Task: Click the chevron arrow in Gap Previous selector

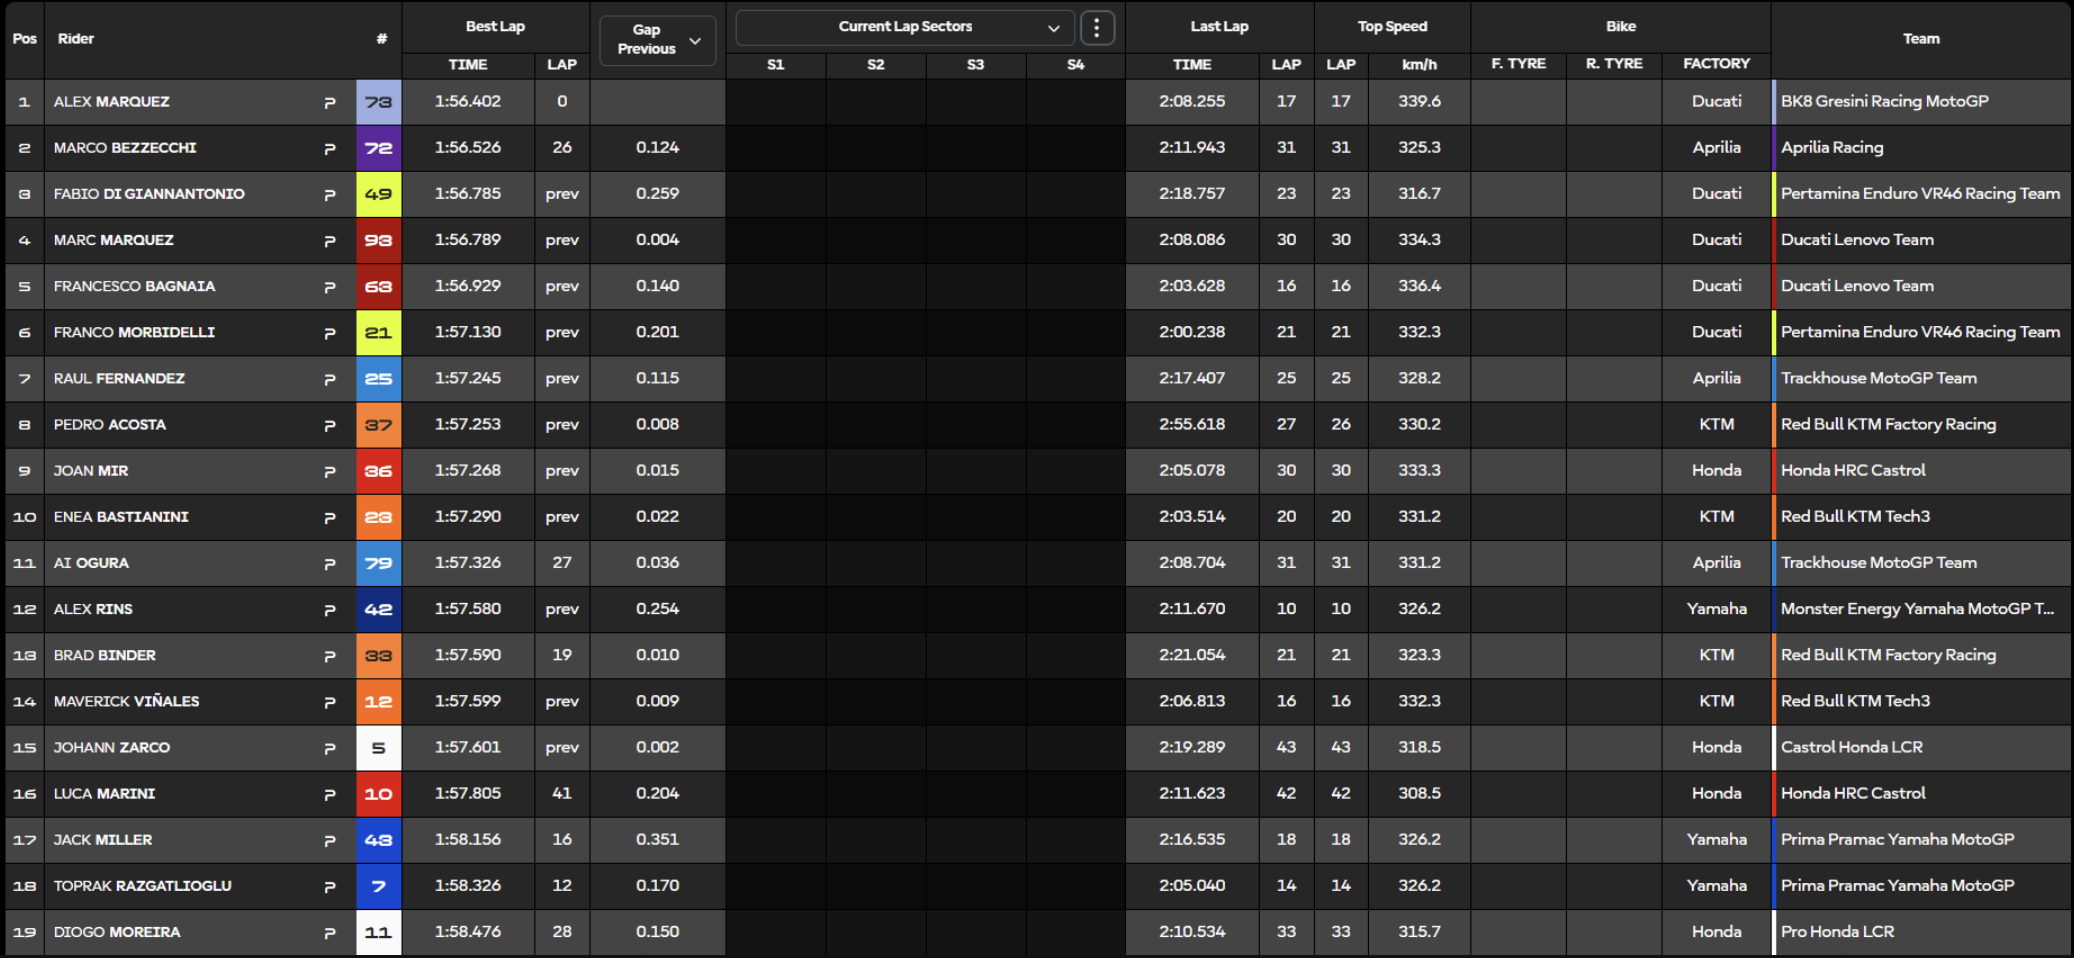Action: (695, 41)
